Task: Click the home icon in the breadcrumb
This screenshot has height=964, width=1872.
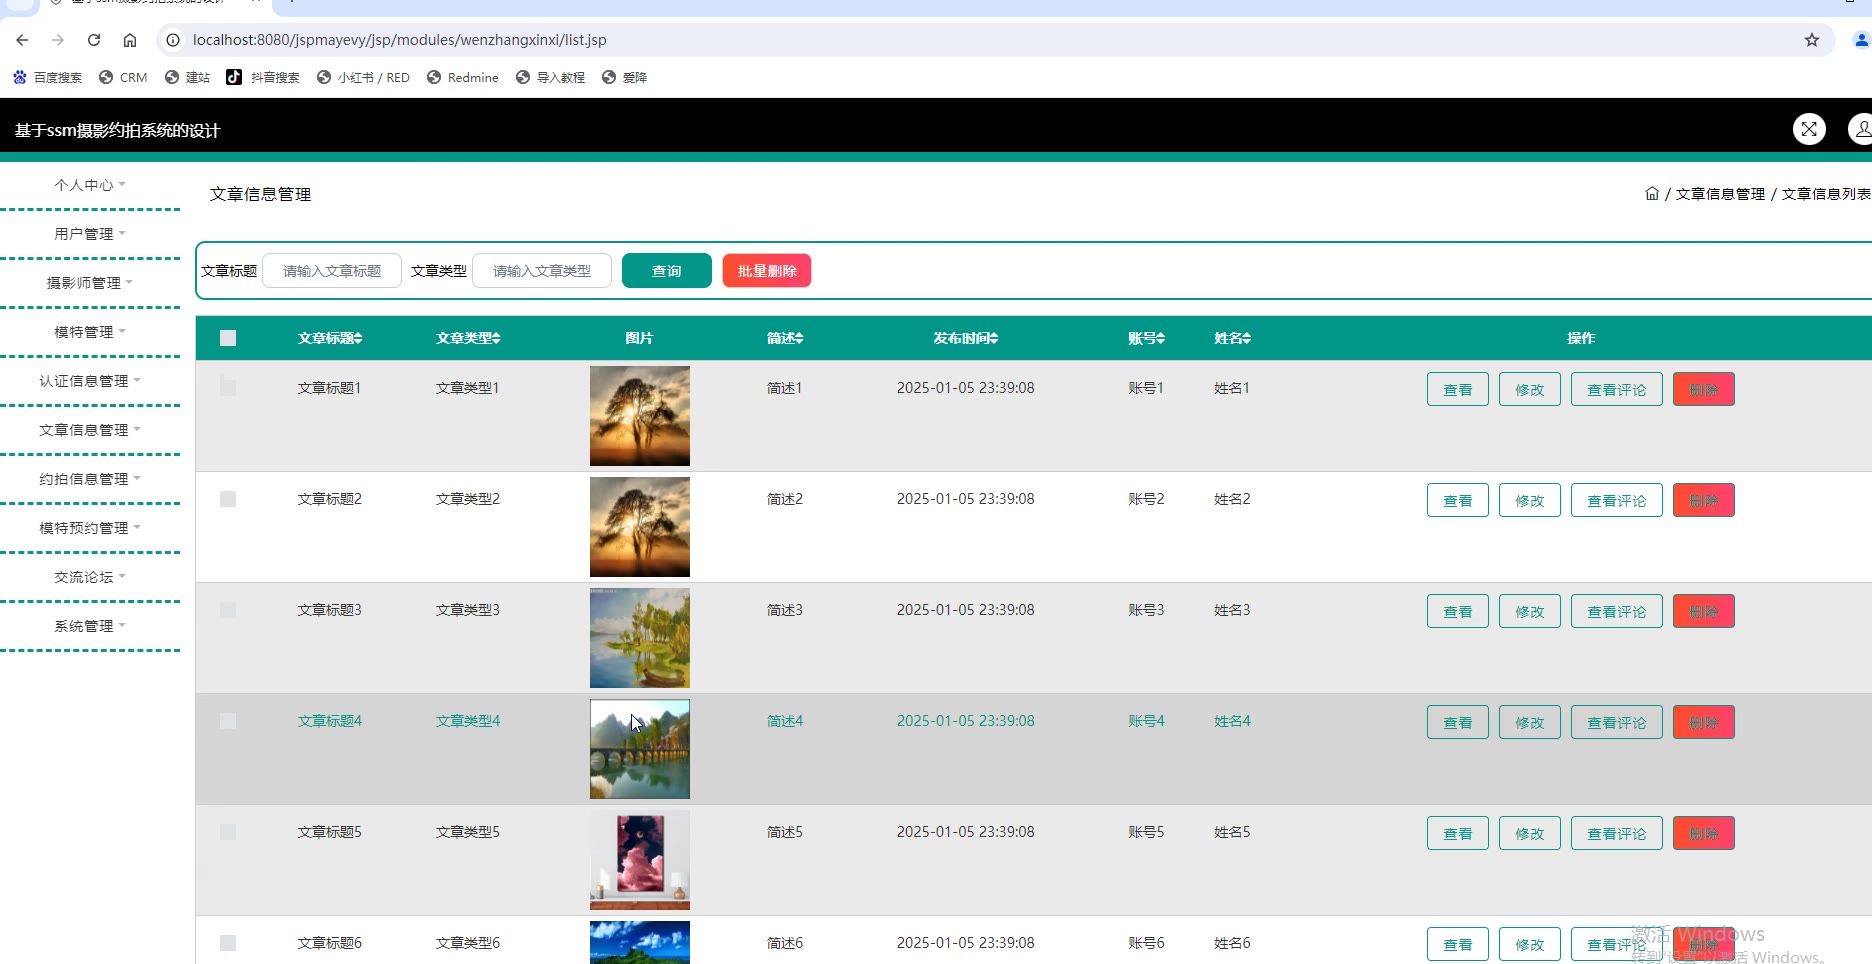Action: 1652,193
